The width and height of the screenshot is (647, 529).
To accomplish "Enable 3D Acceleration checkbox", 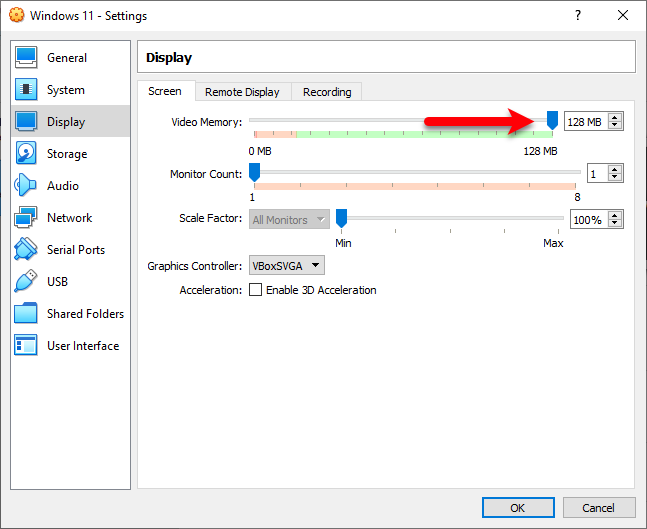I will 255,290.
